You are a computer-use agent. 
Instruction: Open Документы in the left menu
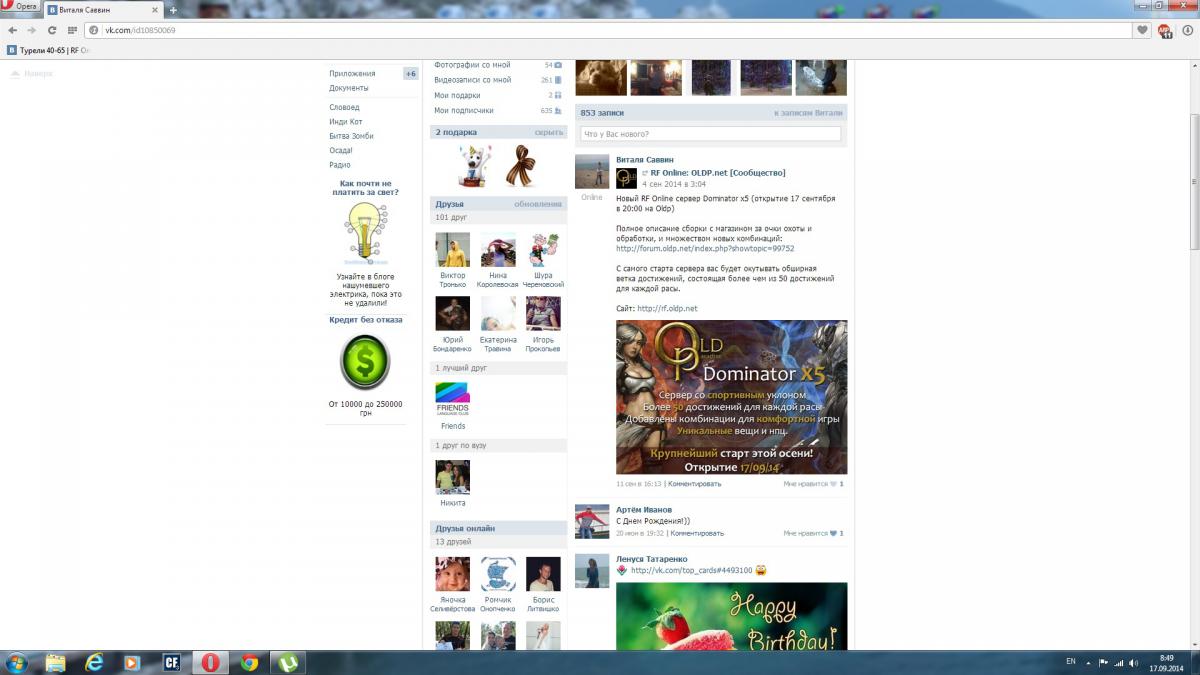(349, 88)
